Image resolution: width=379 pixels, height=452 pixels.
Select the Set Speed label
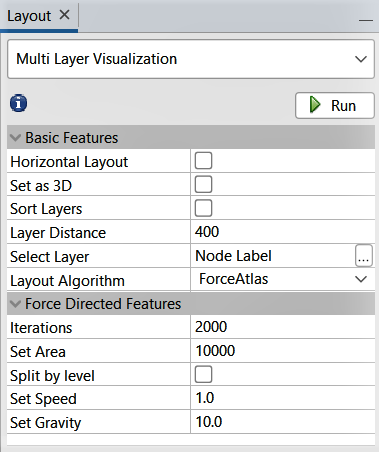(43, 399)
